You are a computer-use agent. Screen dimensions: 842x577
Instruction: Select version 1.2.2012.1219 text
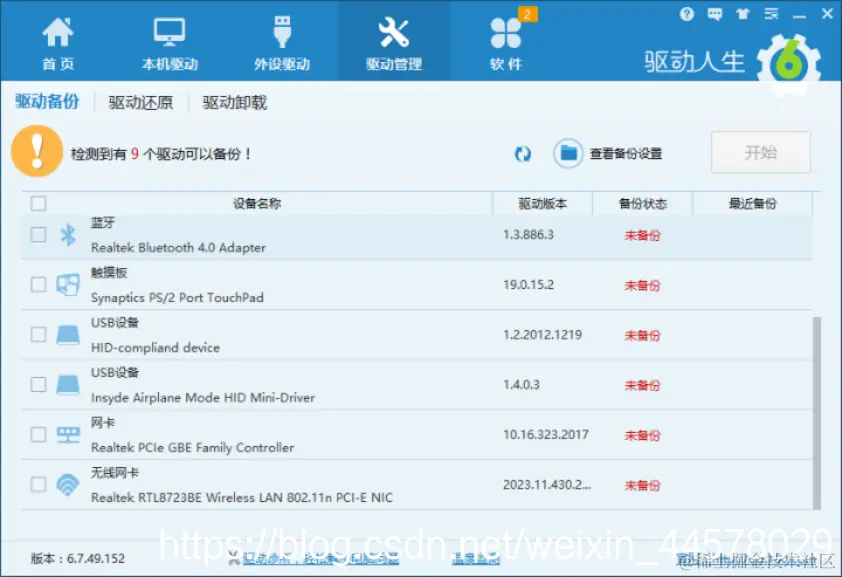542,334
